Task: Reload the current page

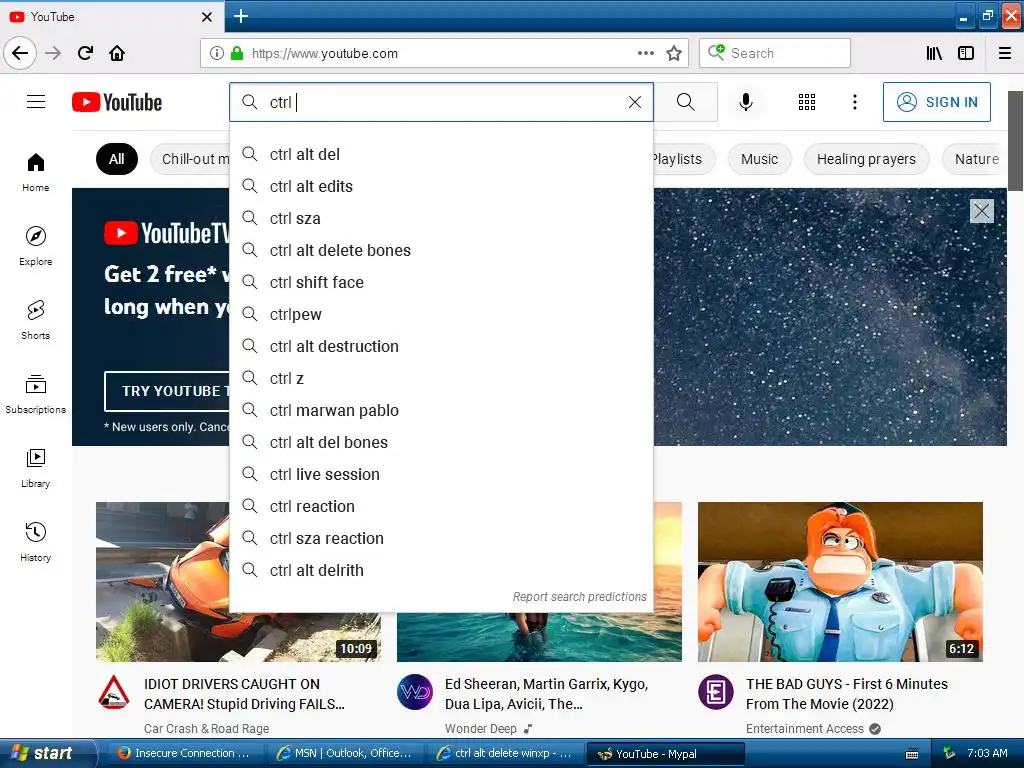Action: point(85,53)
